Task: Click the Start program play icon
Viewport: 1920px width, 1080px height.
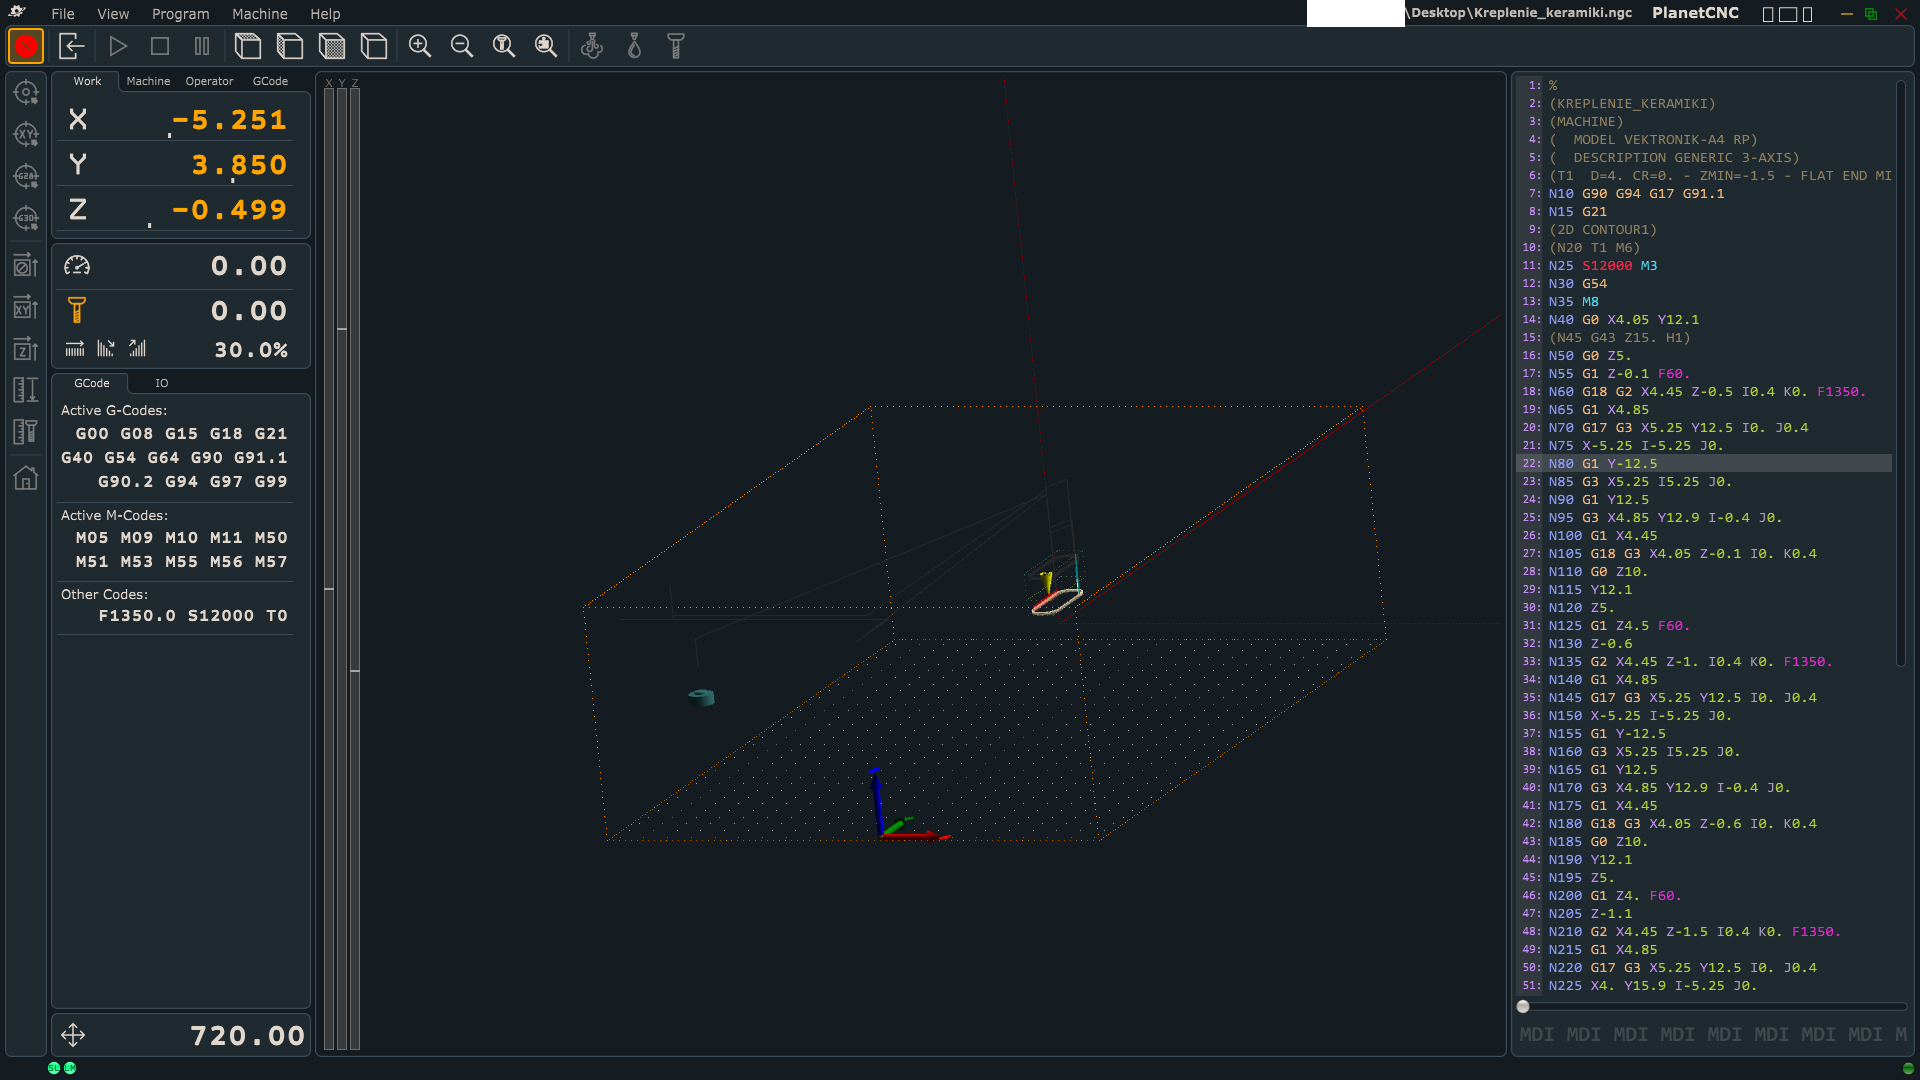Action: (x=118, y=46)
